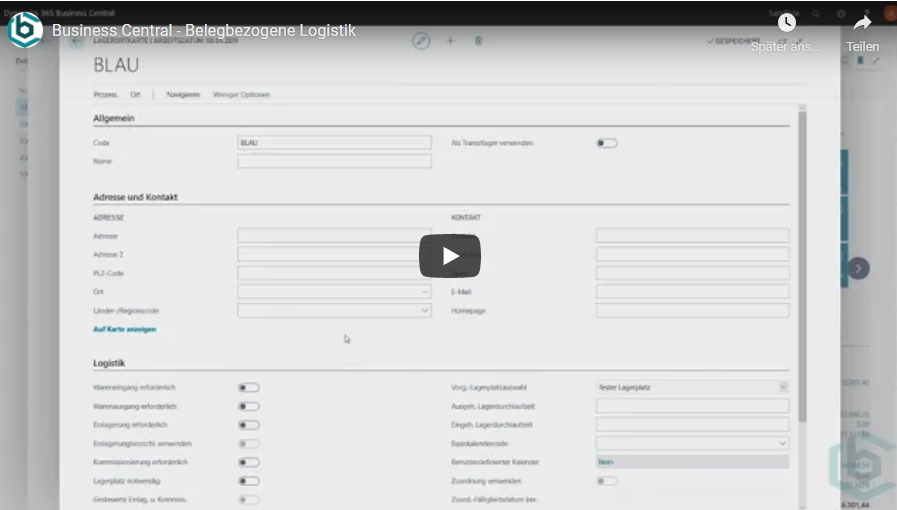Click the right arrow next-page chevron
Screen dimensions: 897x510
859,268
